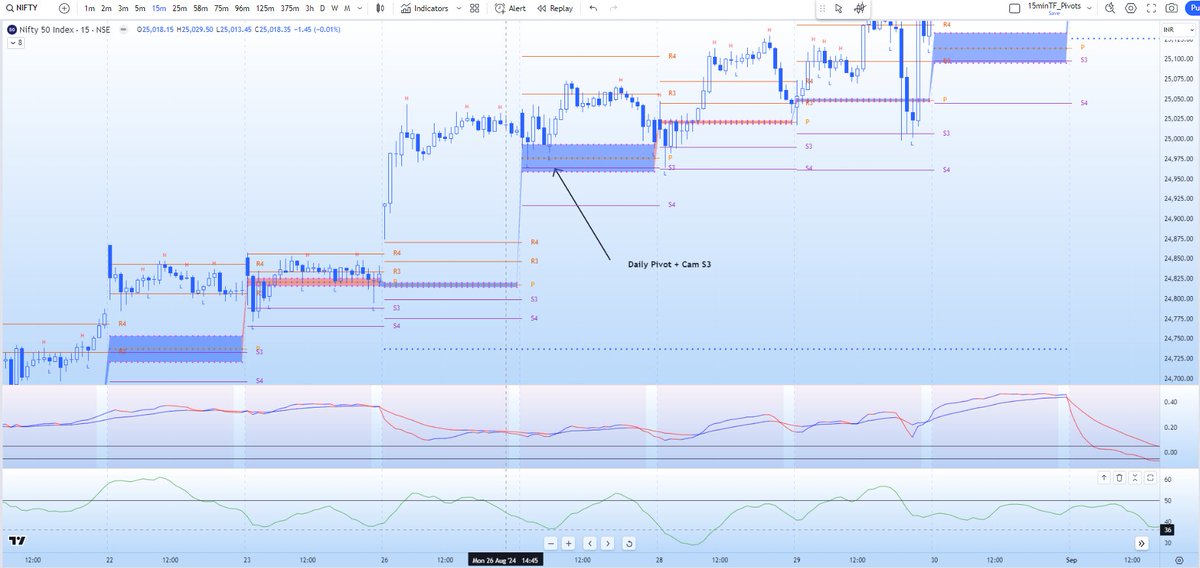Select the 3m timeframe
1200x568 pixels.
(x=123, y=8)
